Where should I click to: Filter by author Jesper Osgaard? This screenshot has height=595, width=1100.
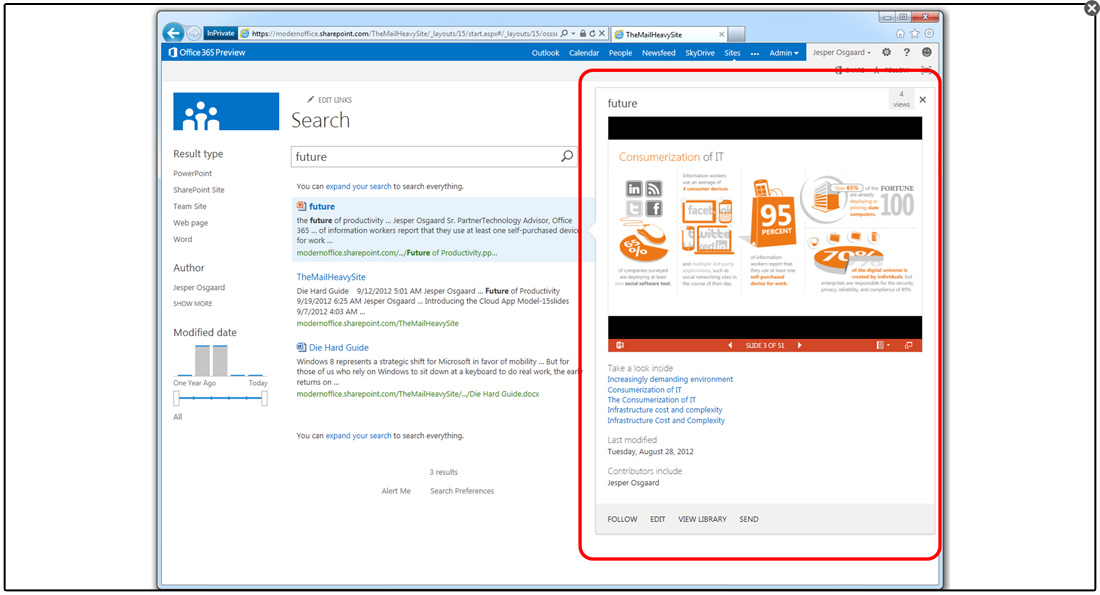[199, 288]
